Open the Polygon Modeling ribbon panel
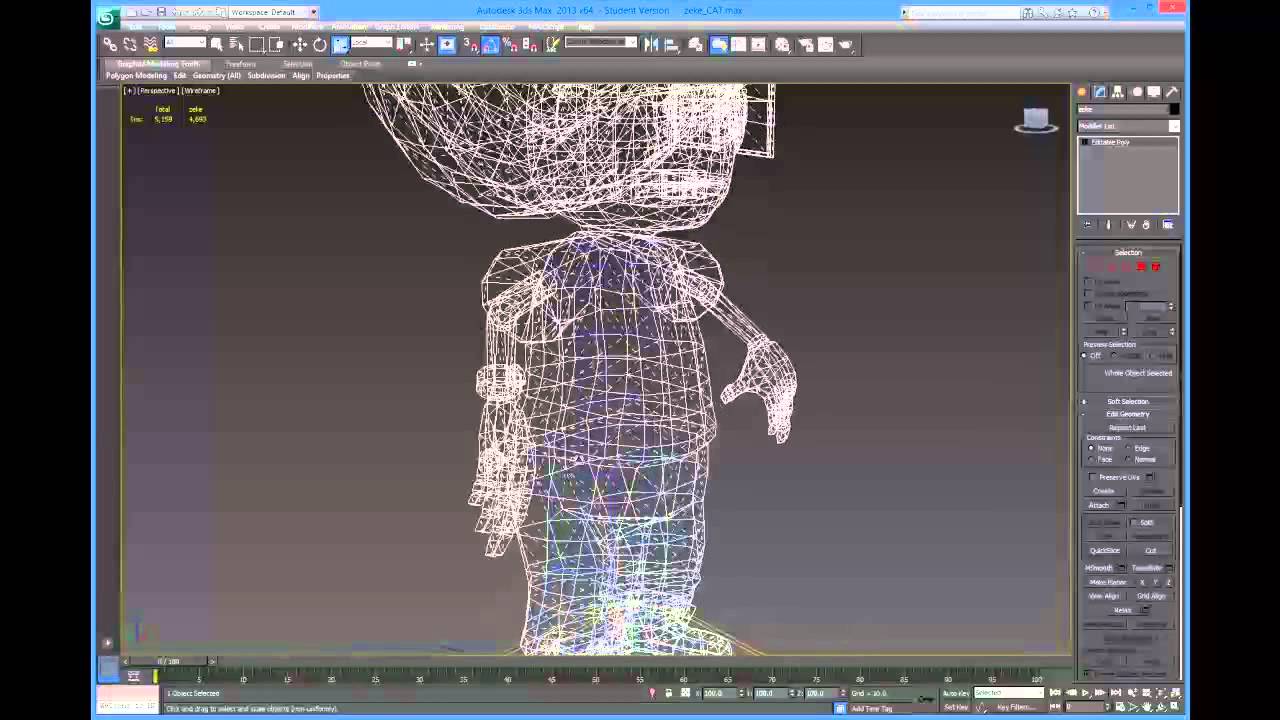This screenshot has height=720, width=1280. pos(137,76)
